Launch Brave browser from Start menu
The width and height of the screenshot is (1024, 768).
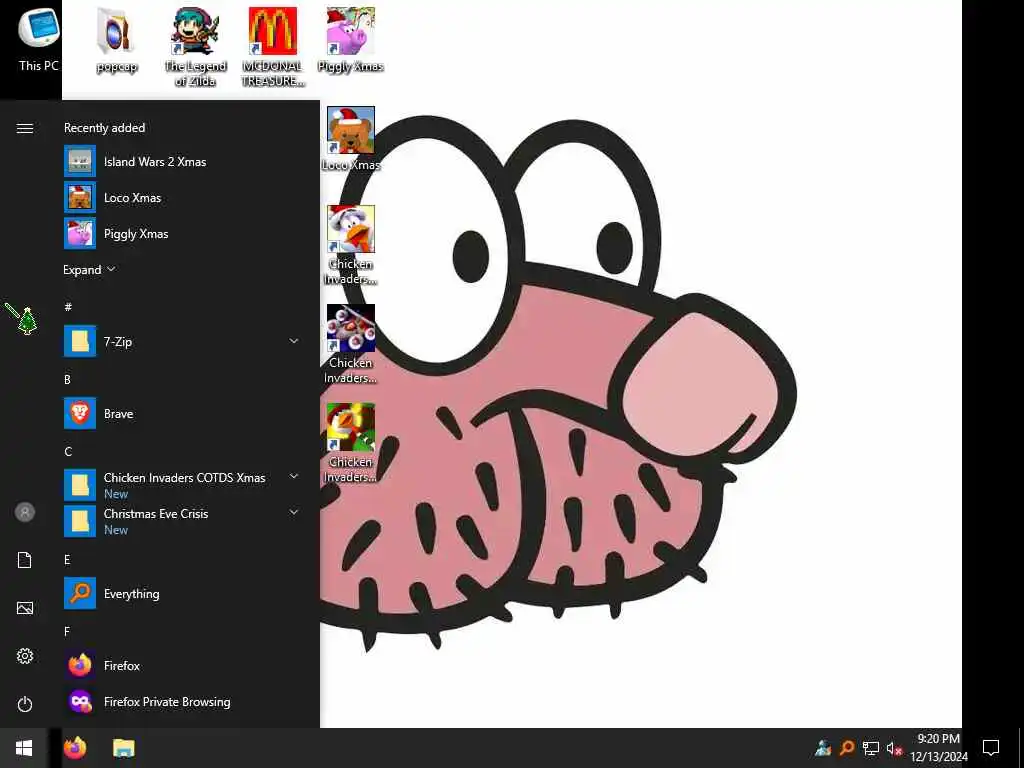click(x=183, y=413)
